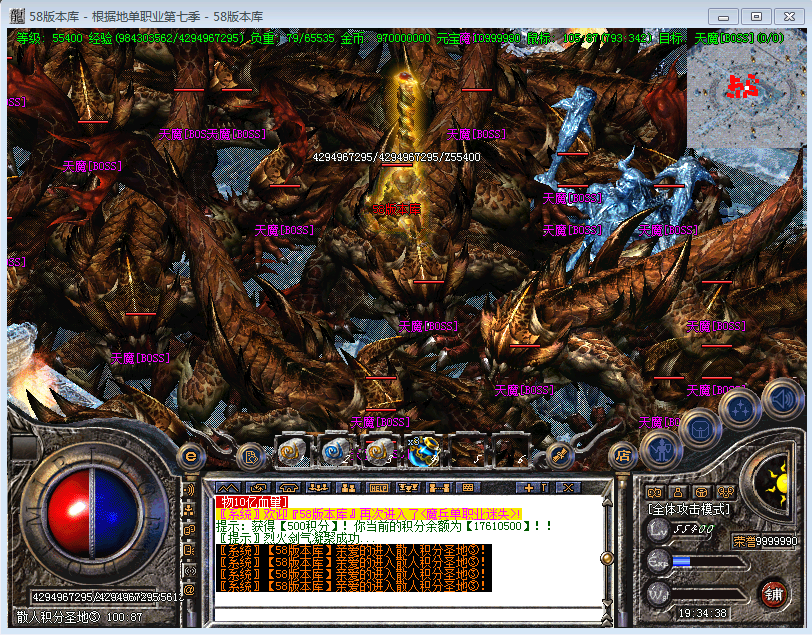Click the round "e" button beside the belt

(191, 456)
